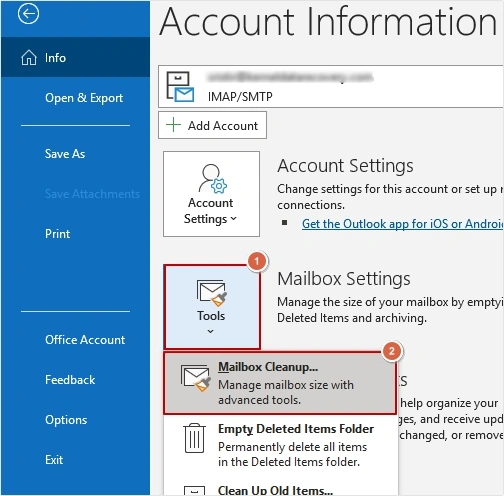Open the Open & Export tab
504x496 pixels.
(x=75, y=98)
